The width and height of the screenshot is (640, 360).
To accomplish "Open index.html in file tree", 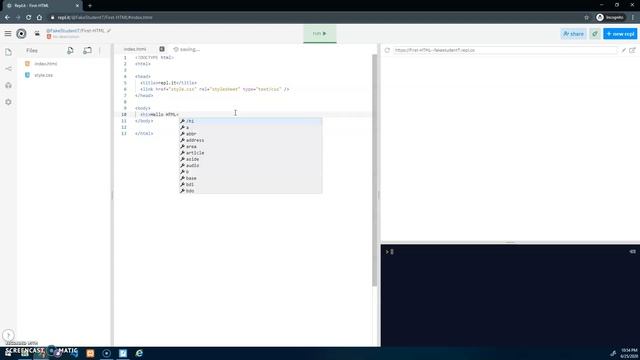I will coord(46,64).
